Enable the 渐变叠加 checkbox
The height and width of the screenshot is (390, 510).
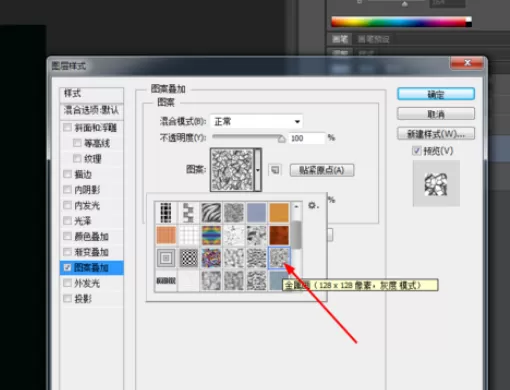click(x=67, y=252)
